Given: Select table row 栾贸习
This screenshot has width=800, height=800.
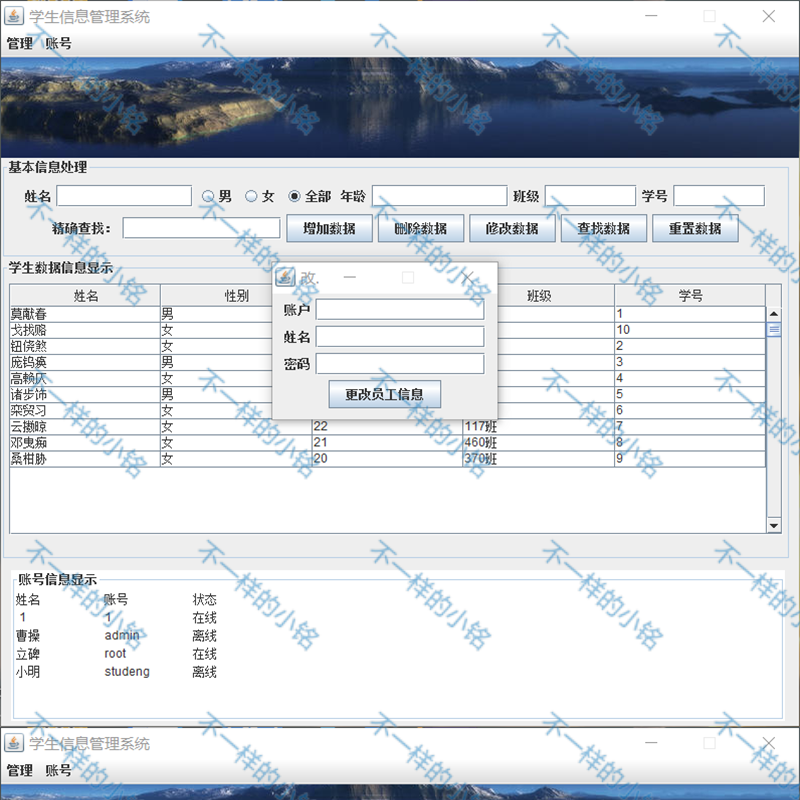Looking at the screenshot, I should 388,410.
